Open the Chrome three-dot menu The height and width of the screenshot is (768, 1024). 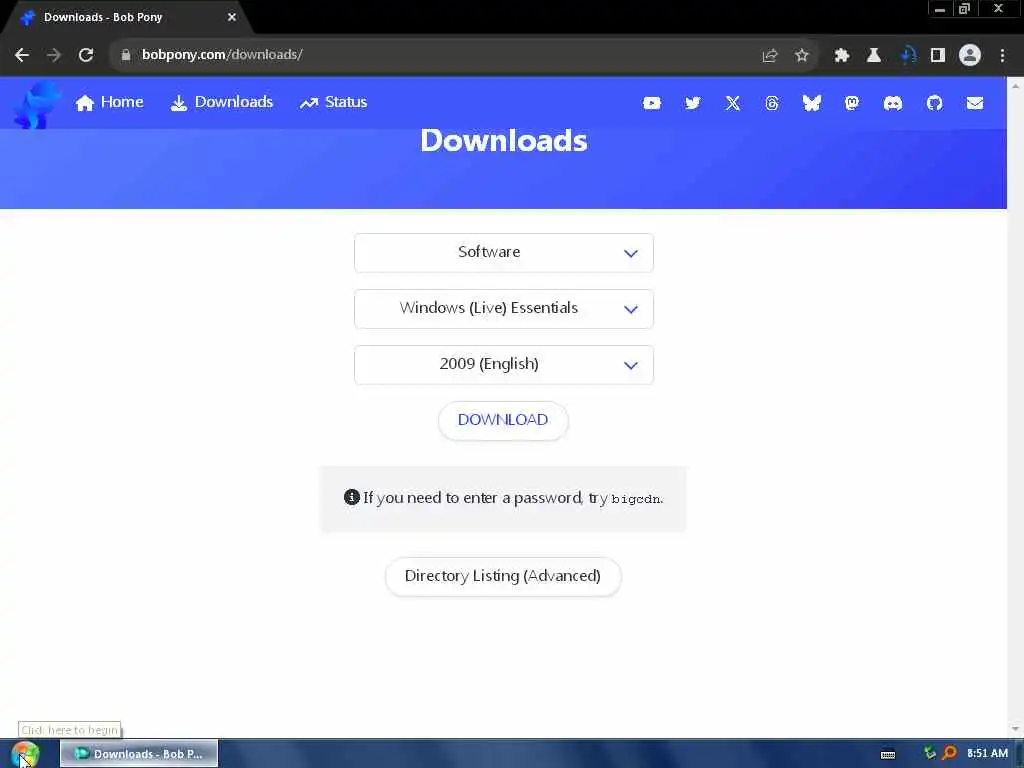point(1002,56)
